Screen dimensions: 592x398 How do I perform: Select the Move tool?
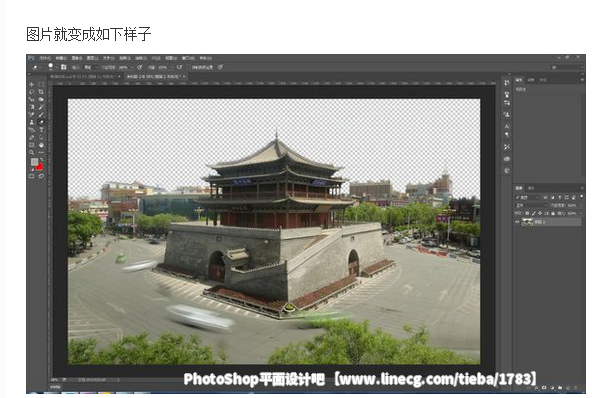click(x=32, y=84)
